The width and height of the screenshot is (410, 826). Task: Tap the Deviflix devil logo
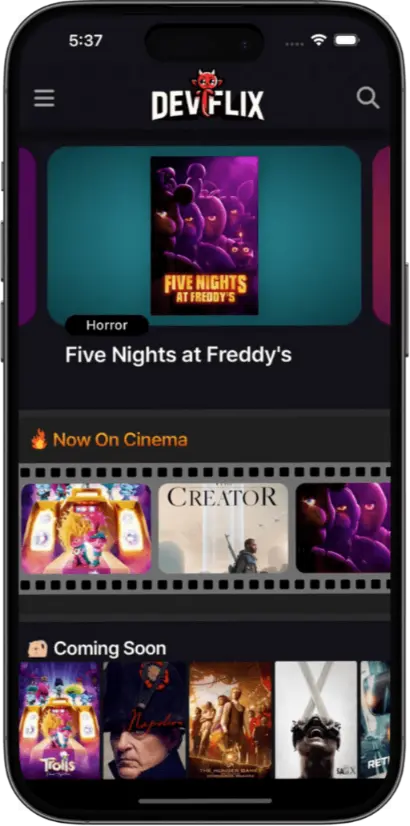click(208, 95)
